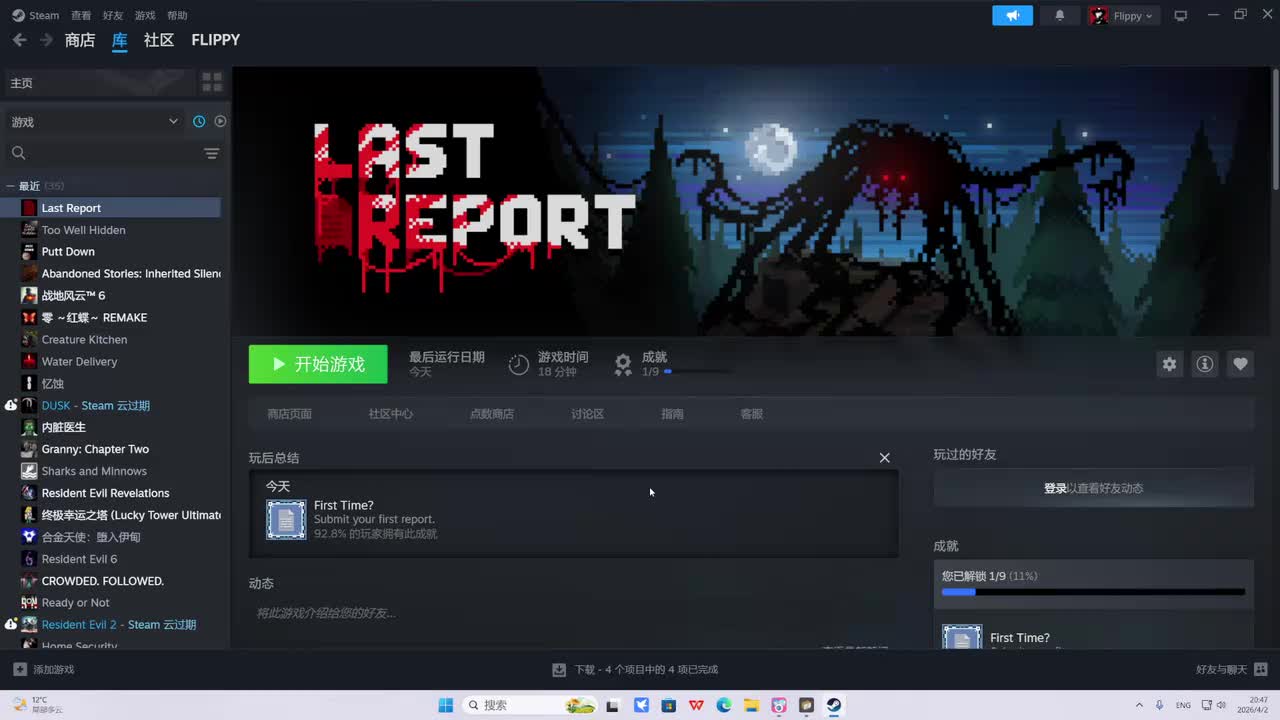Select Too Well Hidden in the game list
Viewport: 1280px width, 720px height.
click(x=84, y=230)
